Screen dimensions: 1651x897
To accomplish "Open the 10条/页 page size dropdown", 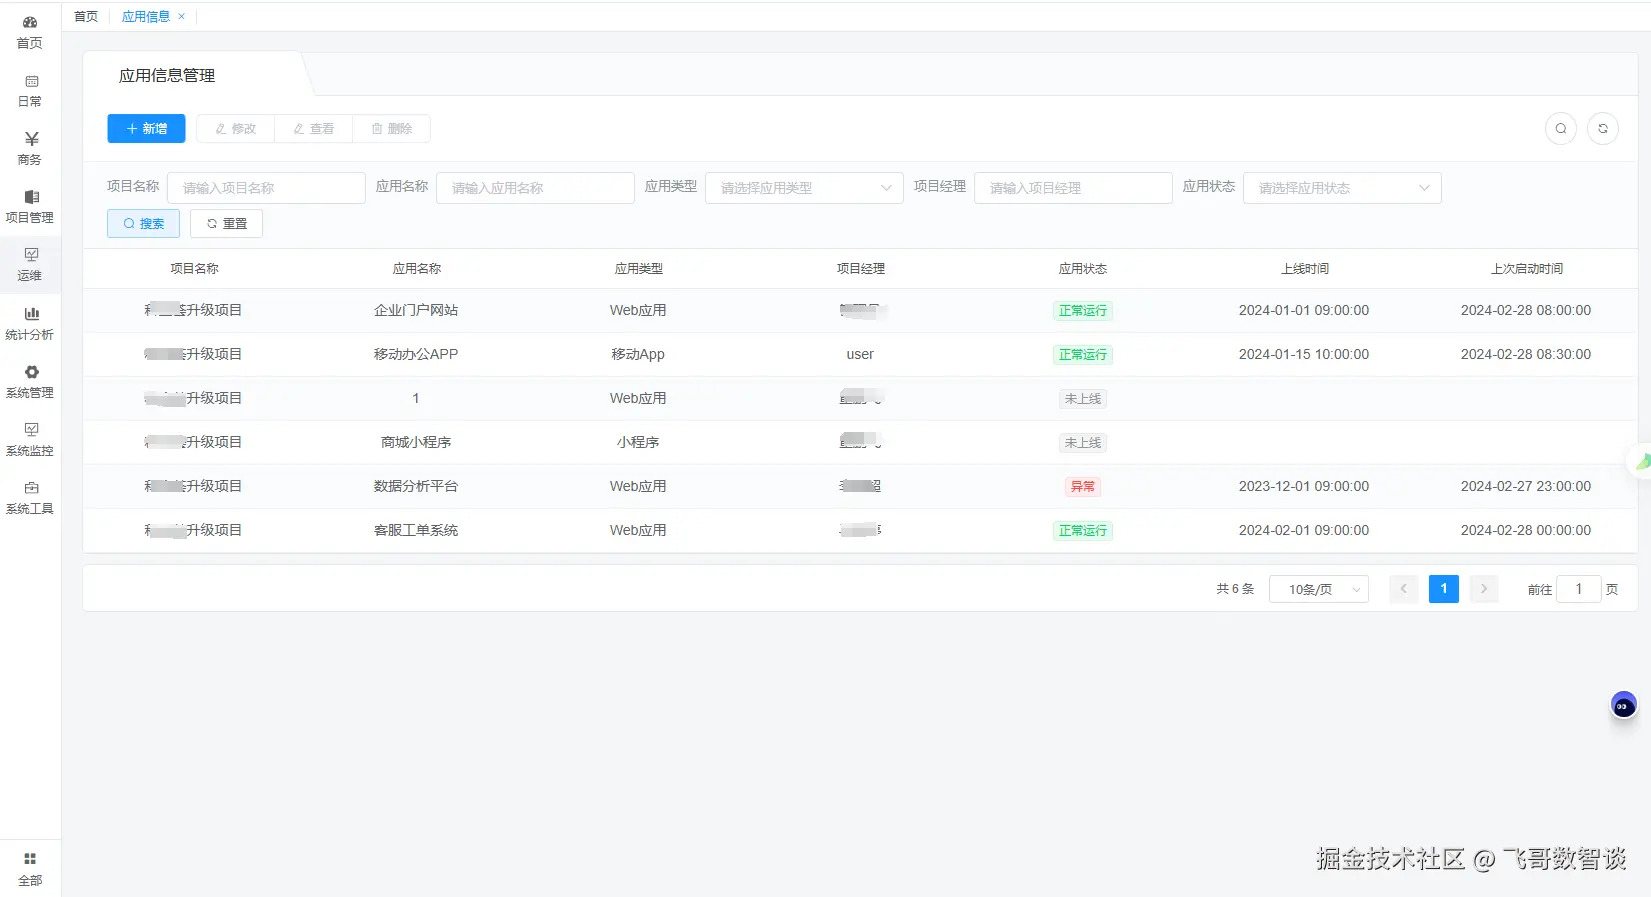I will pos(1319,589).
